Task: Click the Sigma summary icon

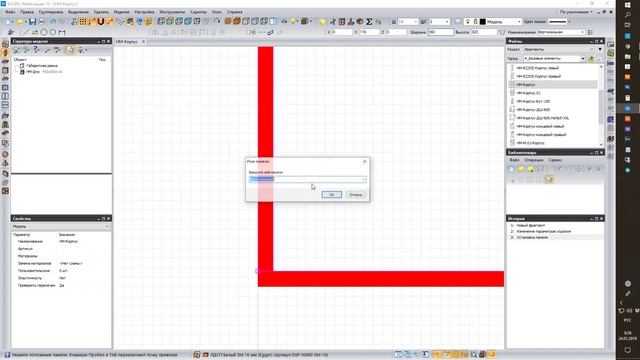Action: (x=369, y=22)
